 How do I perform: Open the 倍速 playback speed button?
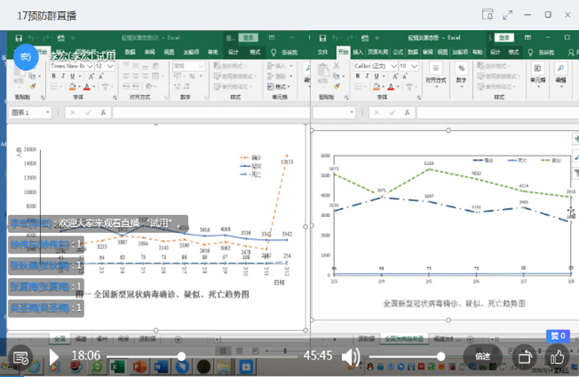click(483, 357)
